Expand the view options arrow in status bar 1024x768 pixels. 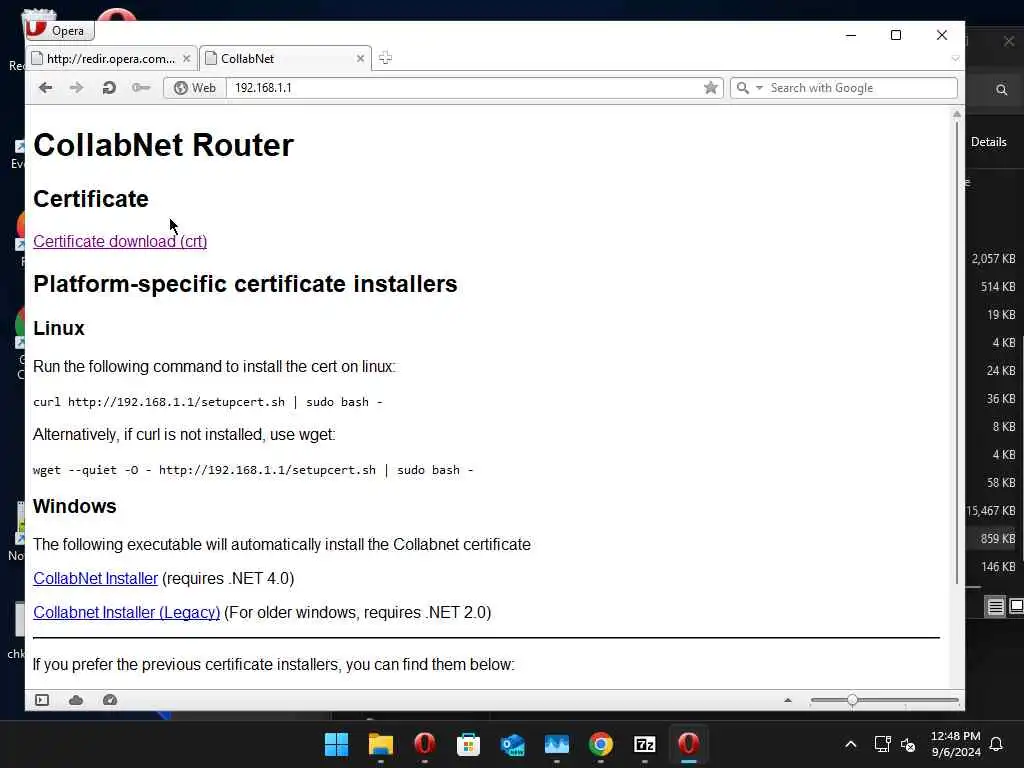coord(788,700)
